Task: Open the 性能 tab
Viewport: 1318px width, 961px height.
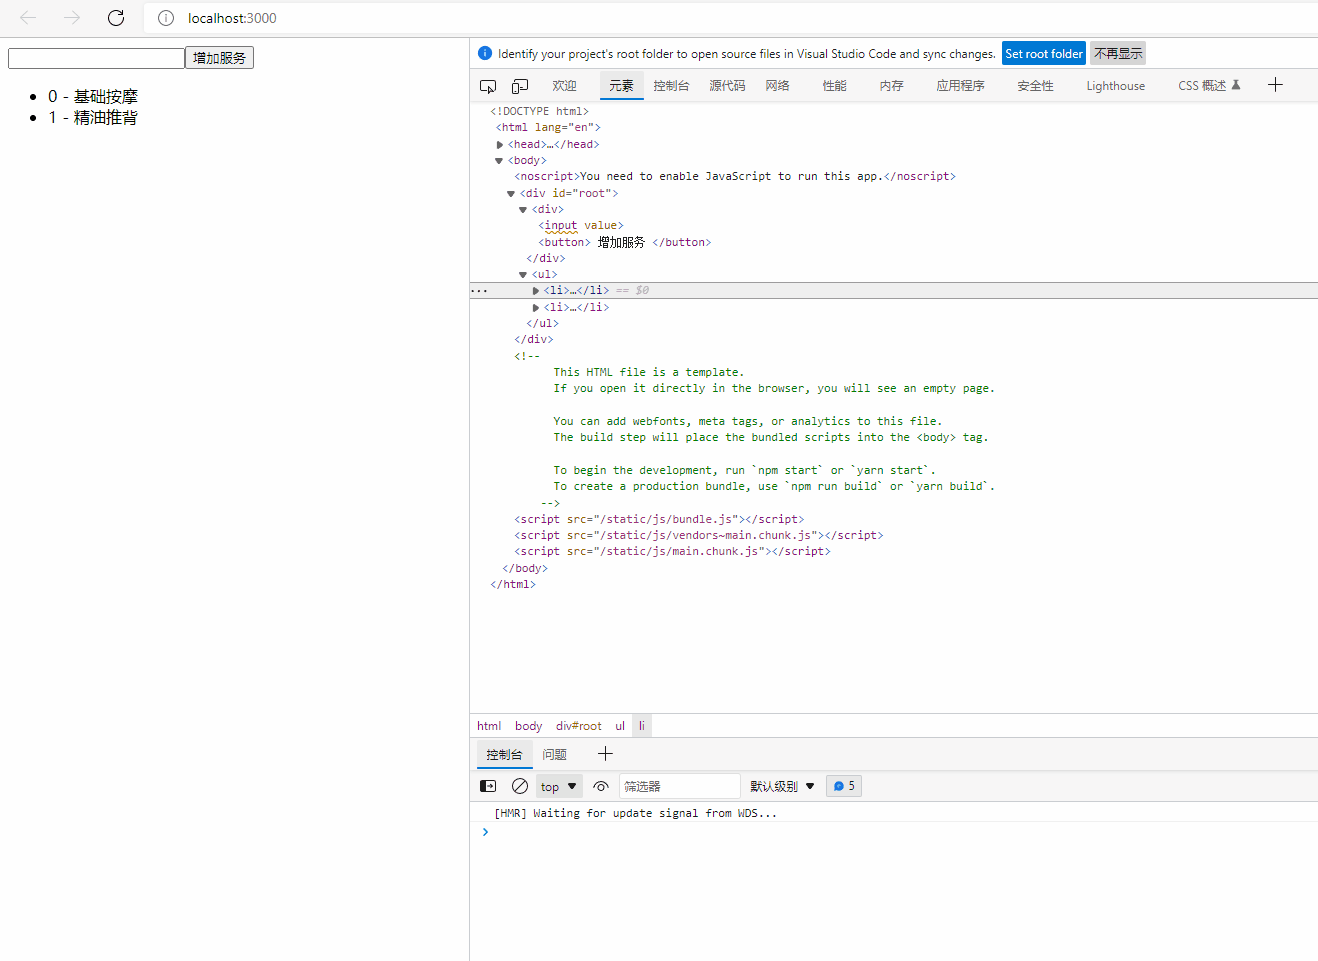Action: click(x=834, y=86)
